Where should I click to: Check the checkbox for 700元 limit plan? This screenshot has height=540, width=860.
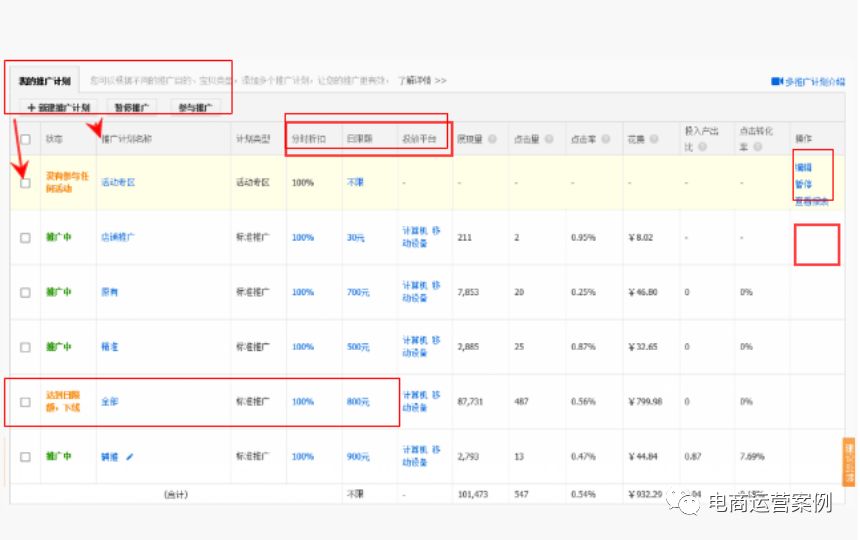point(25,292)
